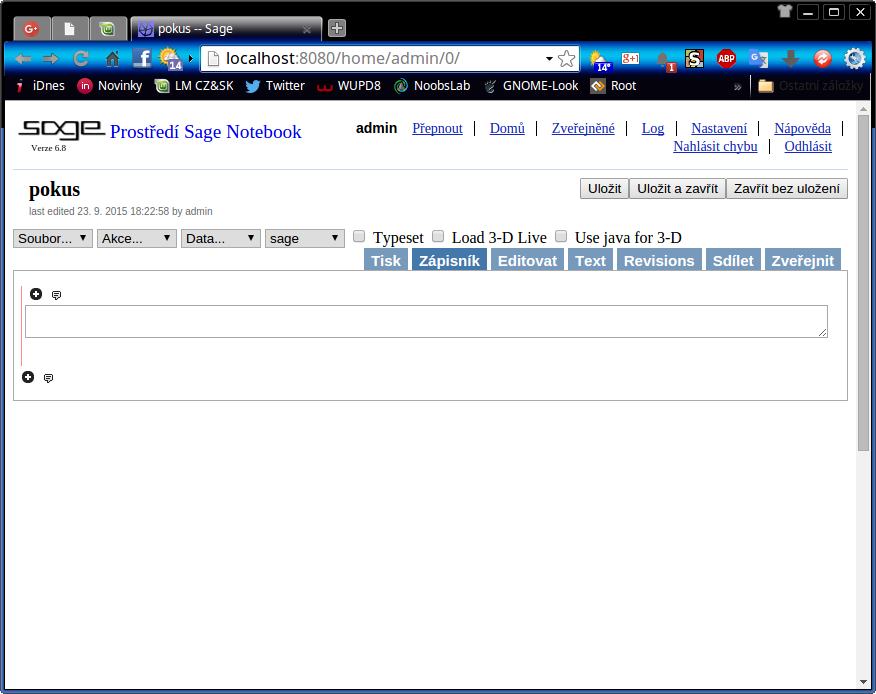Open the Text tab

pyautogui.click(x=591, y=260)
